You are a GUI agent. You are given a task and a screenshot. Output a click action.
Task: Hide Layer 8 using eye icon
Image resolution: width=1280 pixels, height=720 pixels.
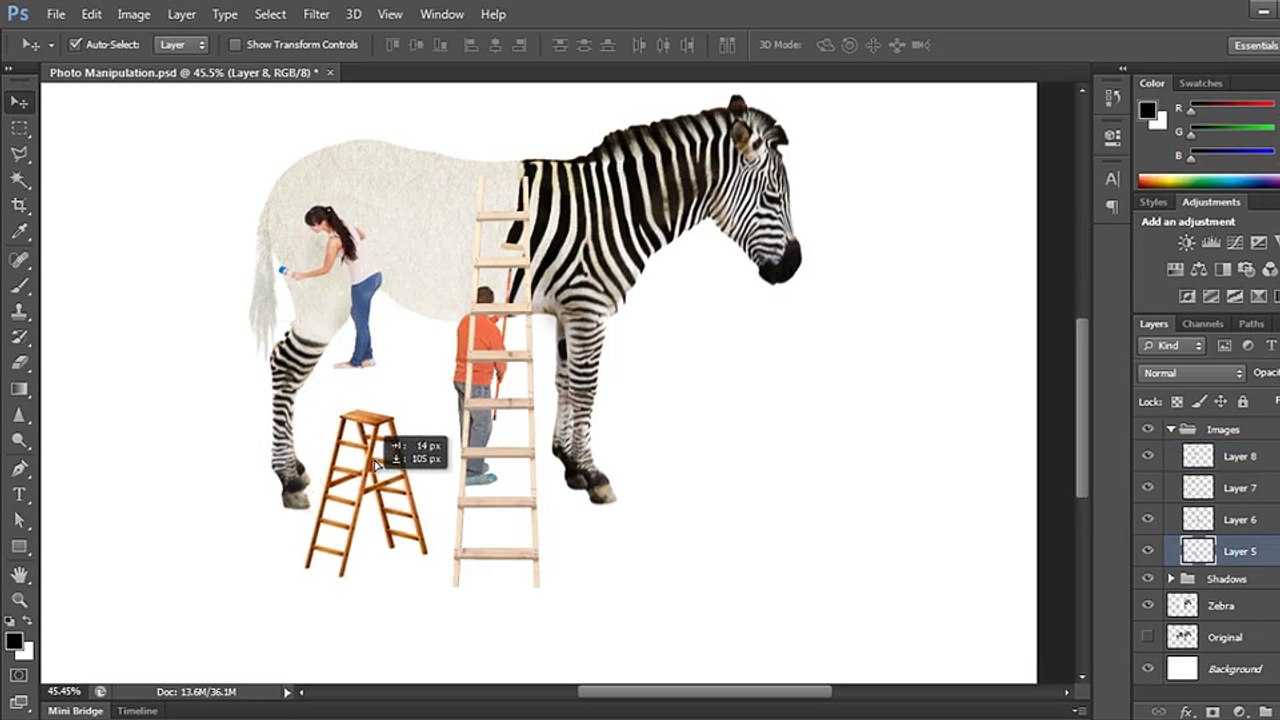point(1148,456)
